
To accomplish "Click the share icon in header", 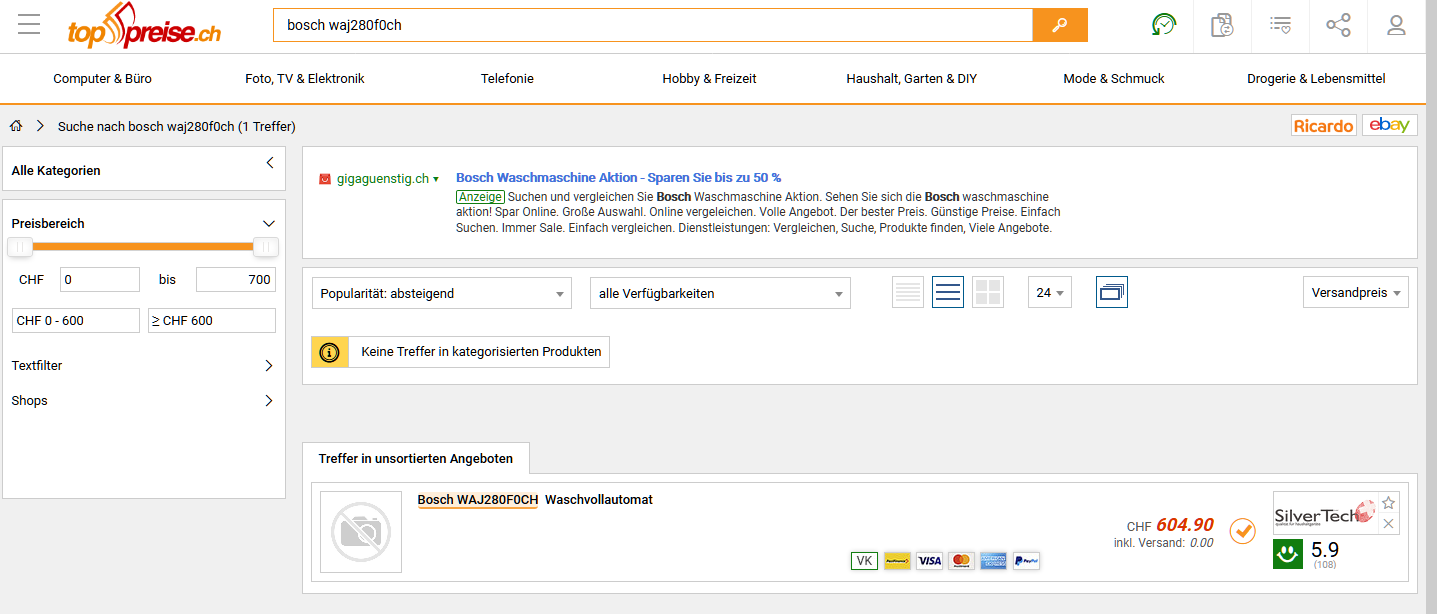I will [x=1338, y=25].
